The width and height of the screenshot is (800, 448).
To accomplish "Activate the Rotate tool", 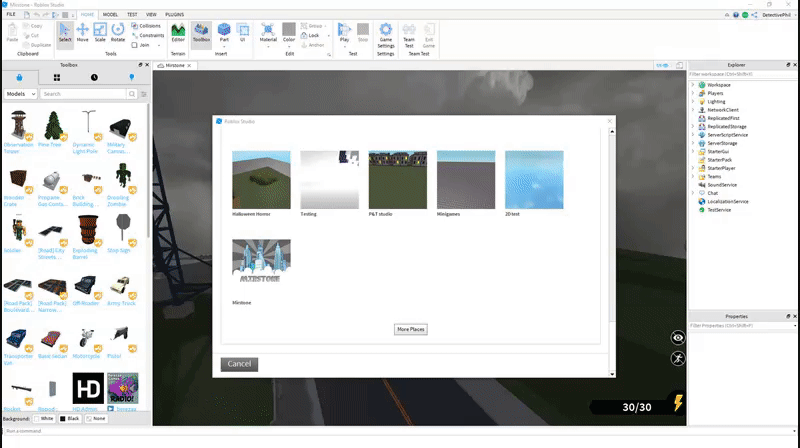I will (118, 33).
